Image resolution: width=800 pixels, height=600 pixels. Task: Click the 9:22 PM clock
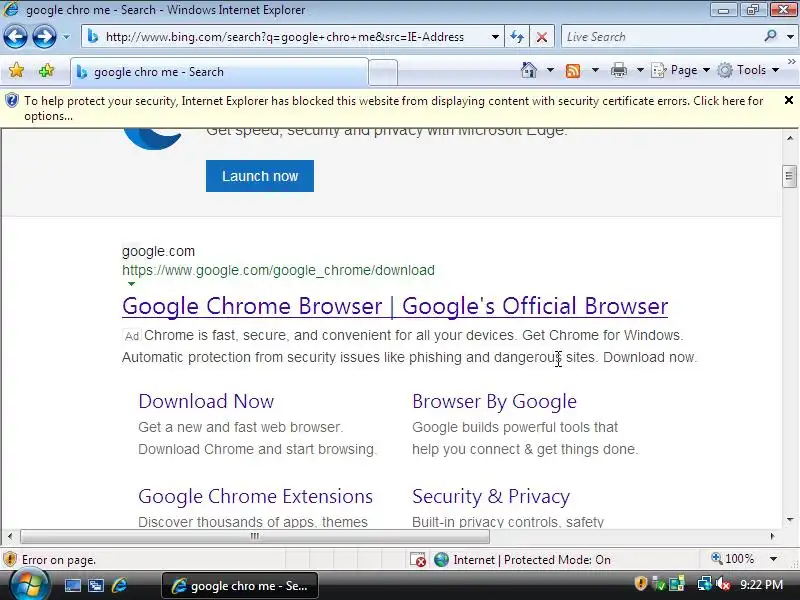click(761, 585)
